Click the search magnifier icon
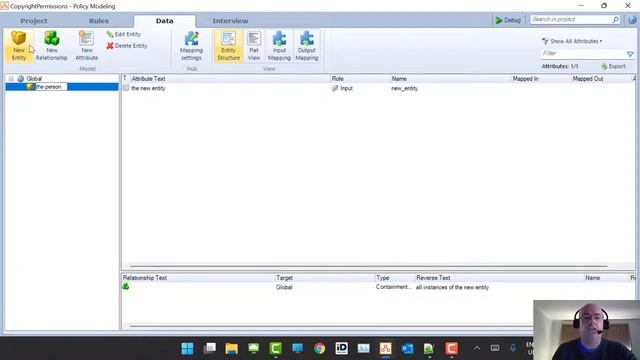This screenshot has height=360, width=640. 616,20
